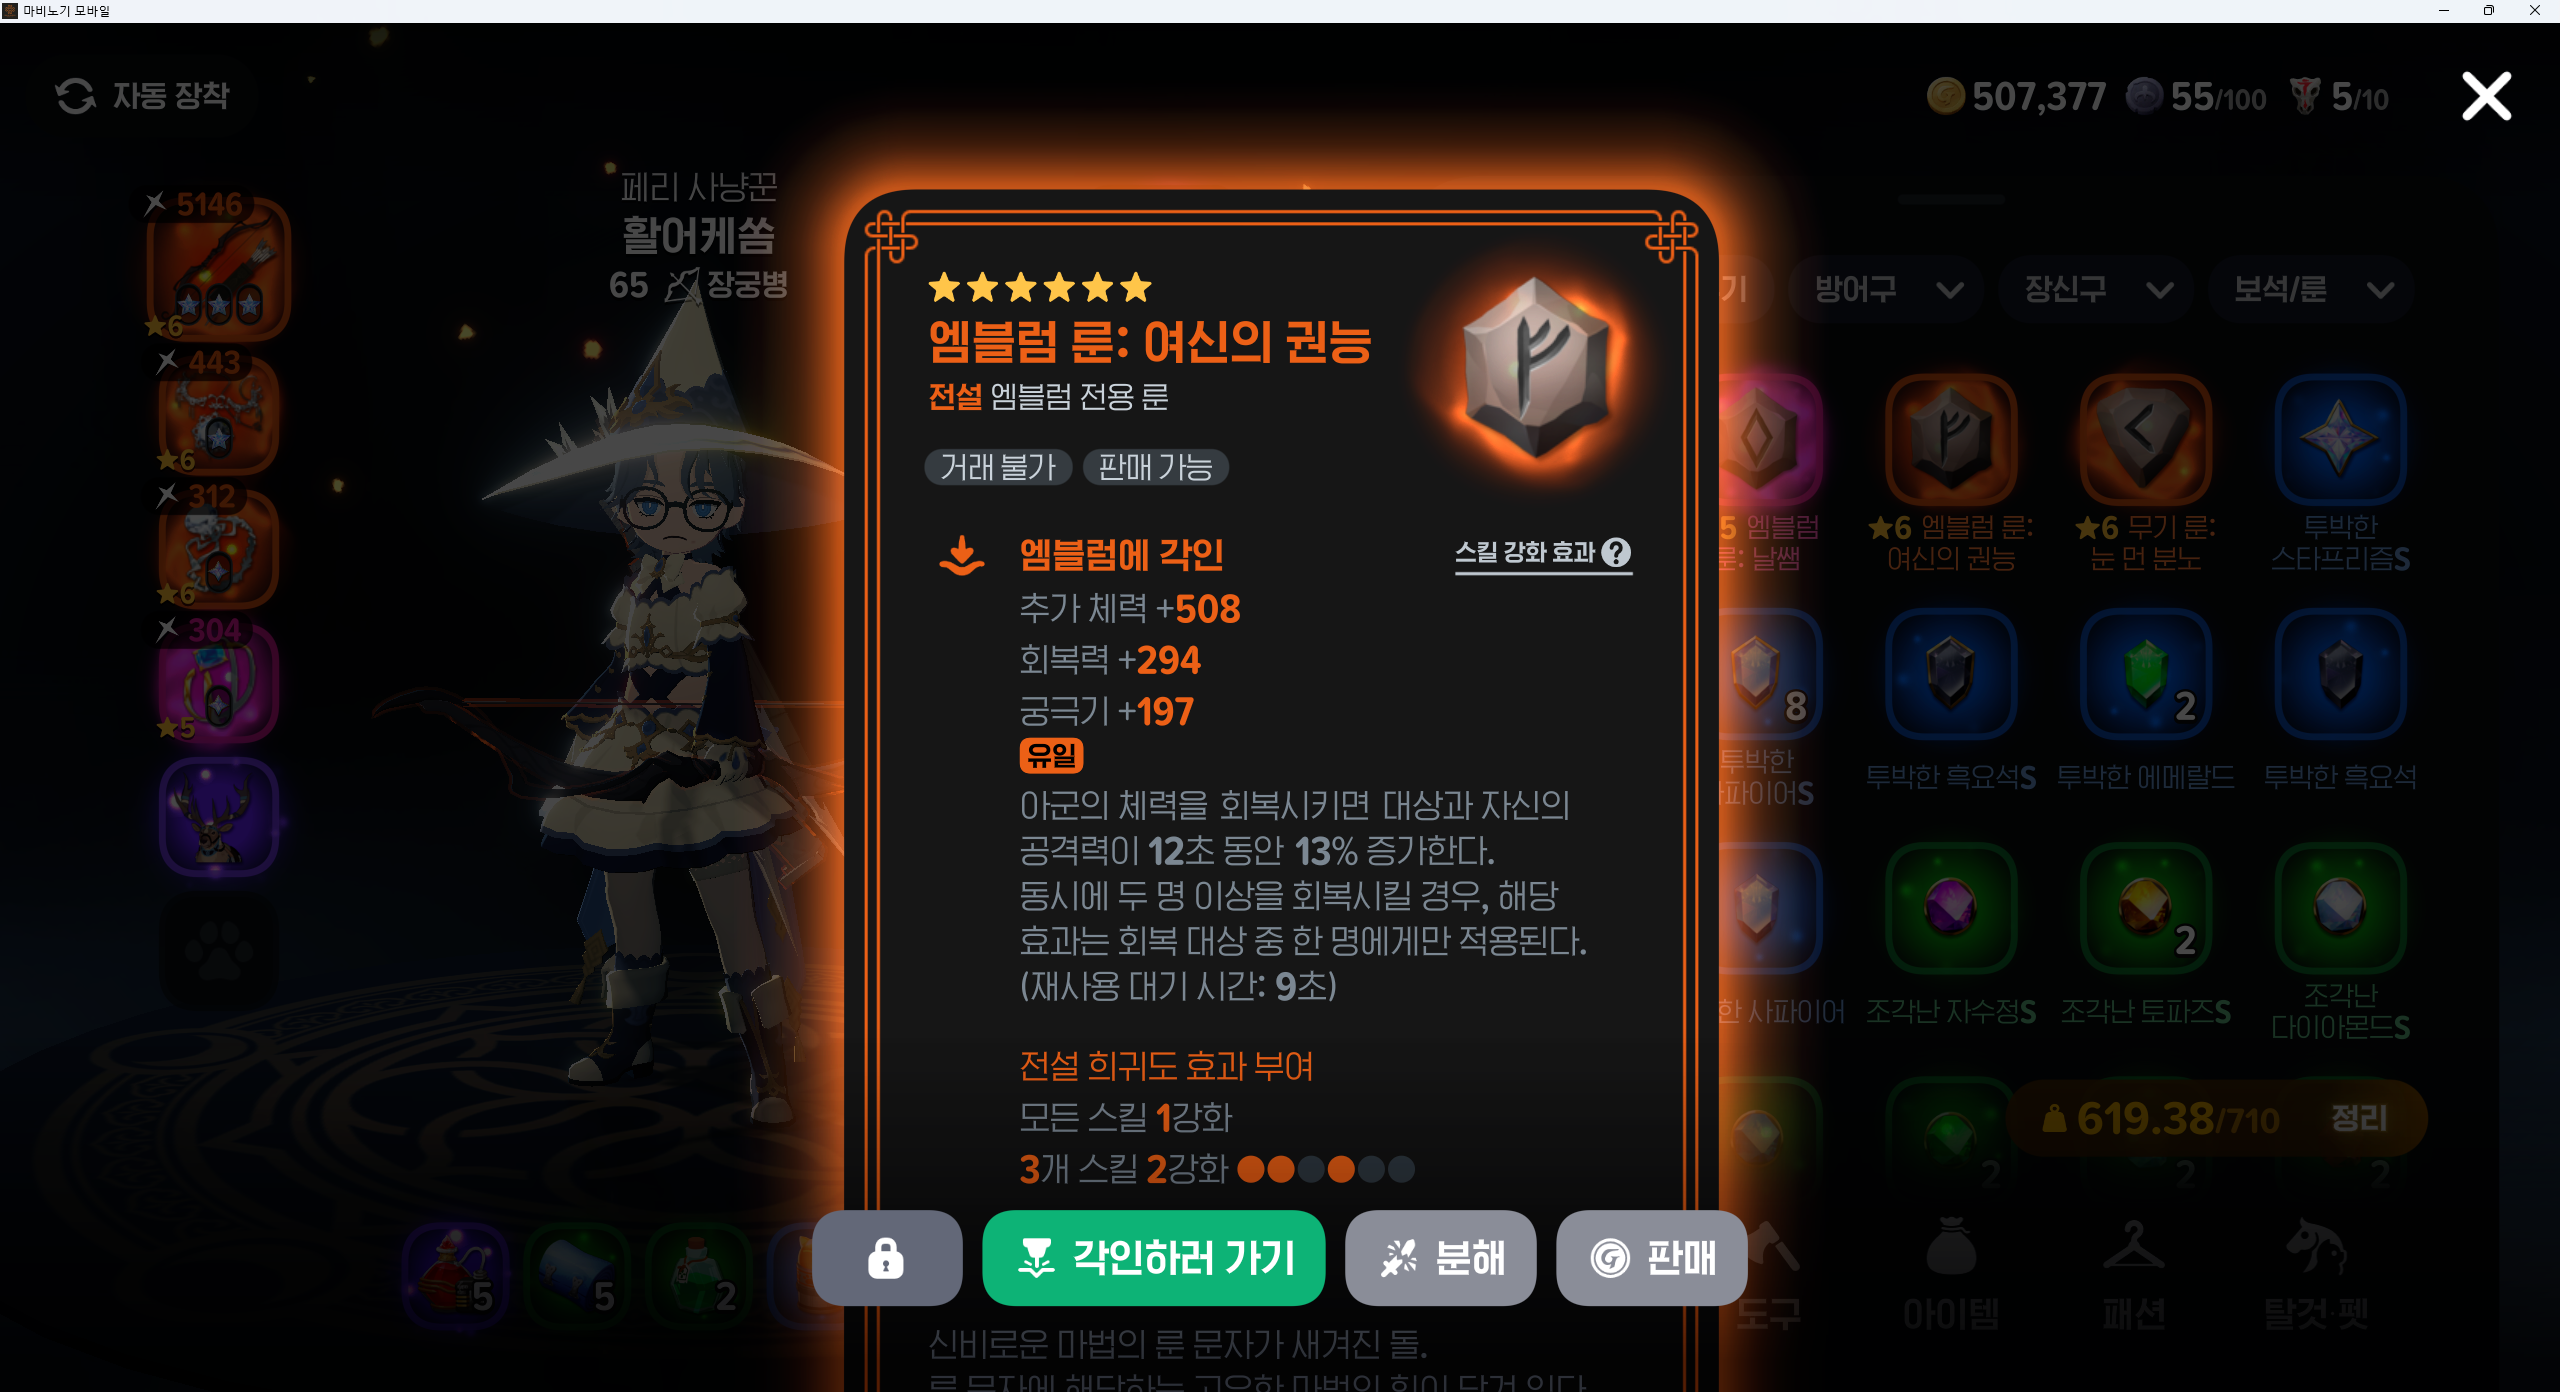The image size is (2560, 1392).
Task: Click the 정리 sort inventory button
Action: click(2358, 1118)
